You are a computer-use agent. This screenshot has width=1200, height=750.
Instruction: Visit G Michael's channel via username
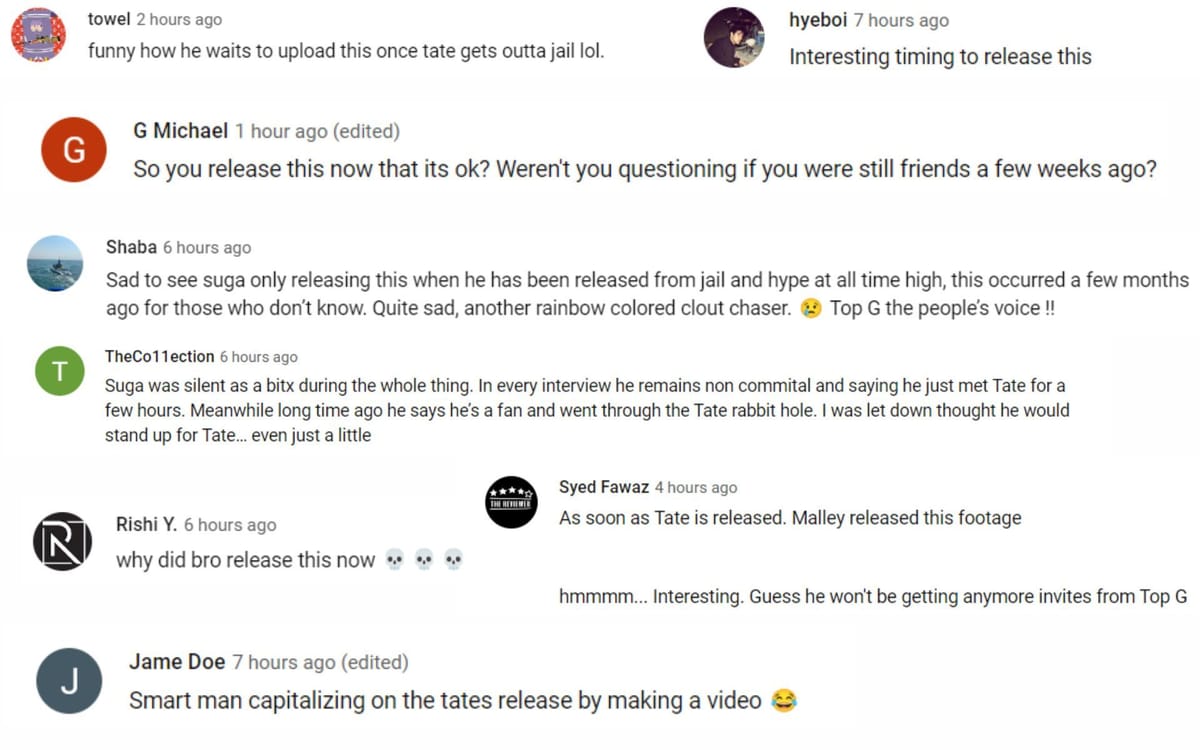click(180, 131)
